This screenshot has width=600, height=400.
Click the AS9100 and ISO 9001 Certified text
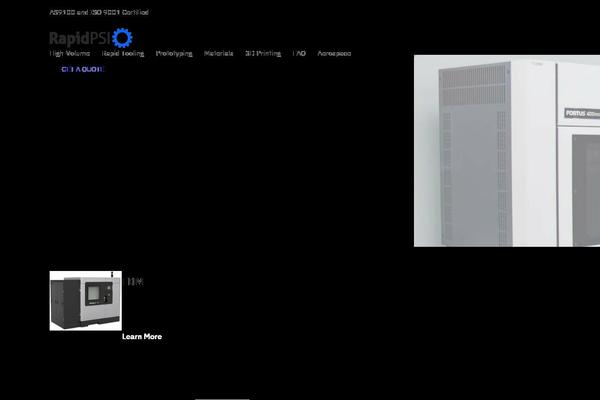tap(99, 12)
